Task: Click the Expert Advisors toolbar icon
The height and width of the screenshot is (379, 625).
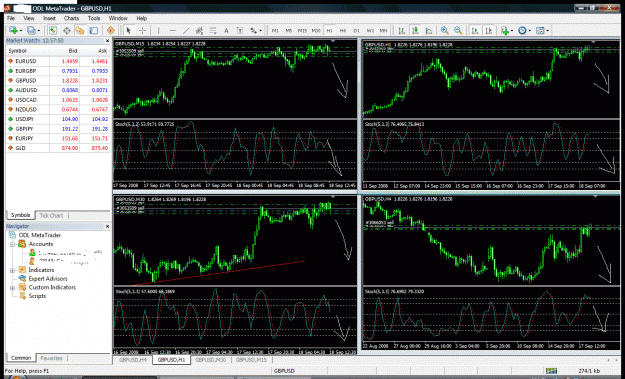Action: tap(110, 30)
